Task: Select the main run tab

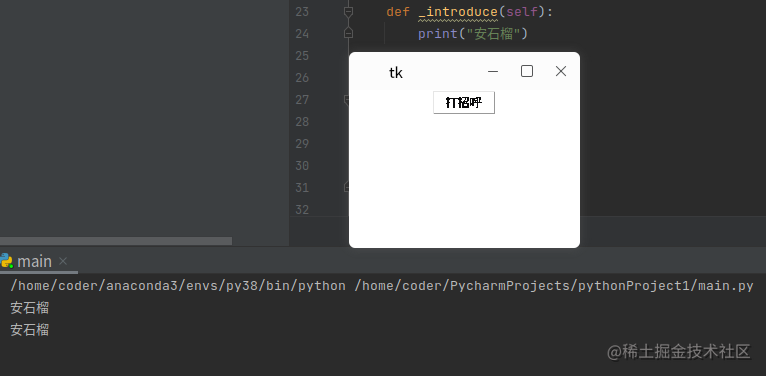Action: (x=34, y=261)
